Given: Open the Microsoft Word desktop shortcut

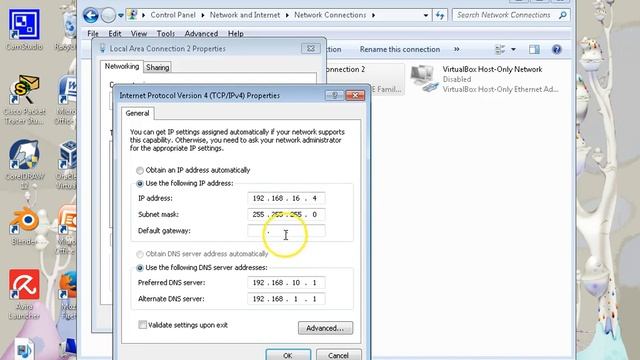Looking at the screenshot, I should (x=67, y=100).
